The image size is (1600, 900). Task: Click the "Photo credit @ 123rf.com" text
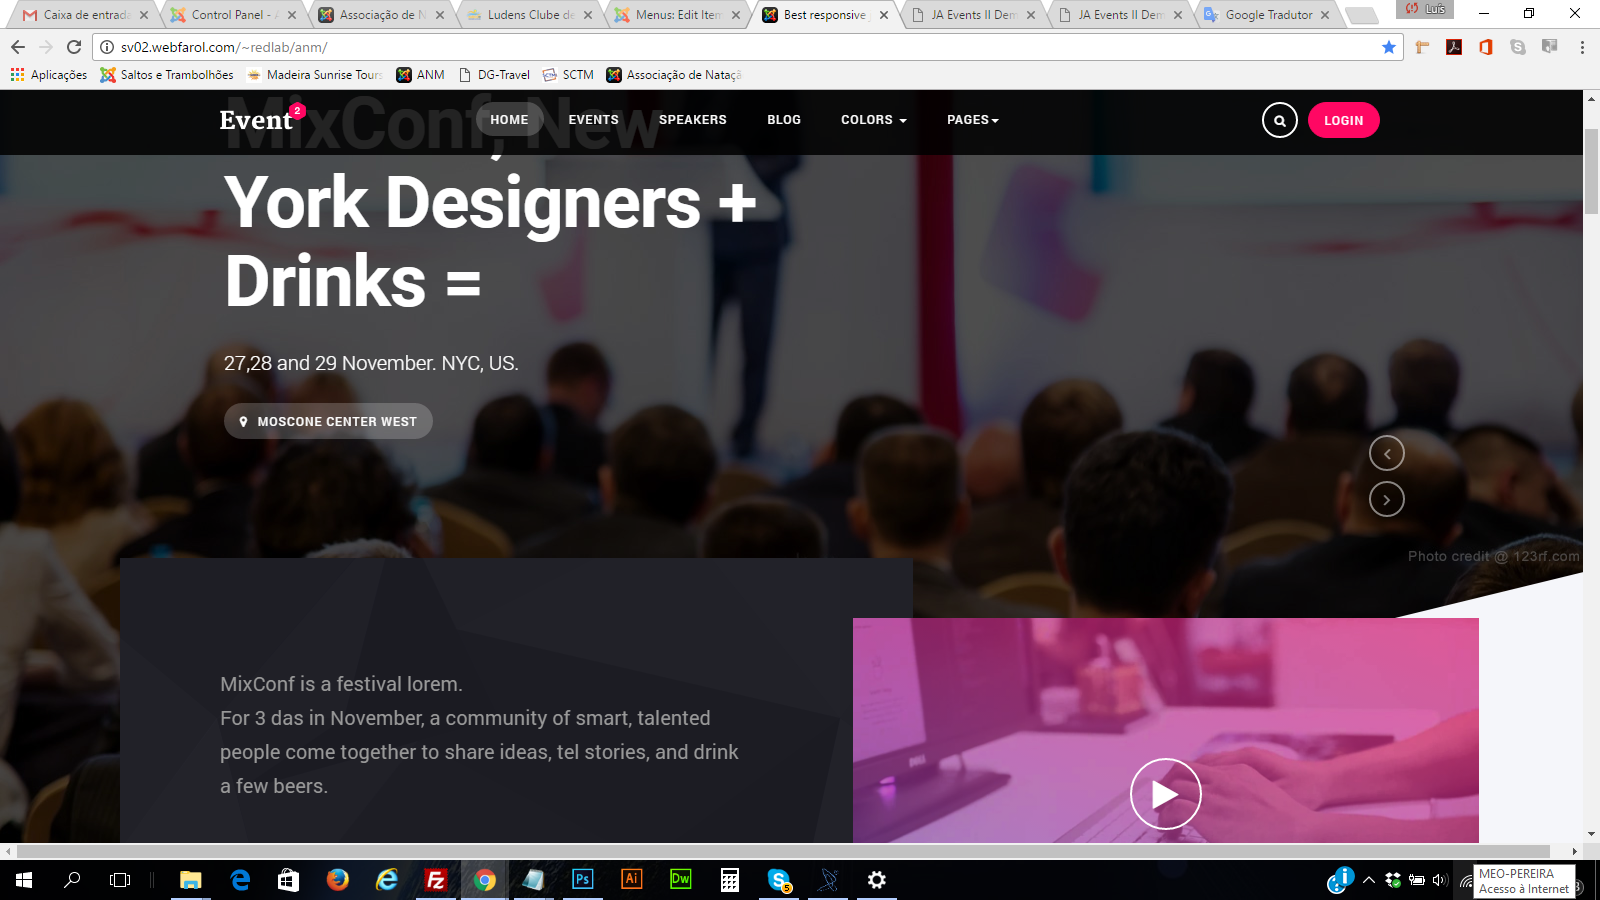click(x=1494, y=556)
